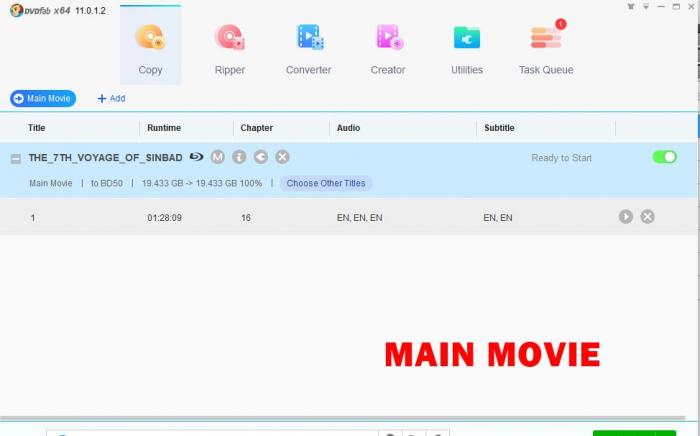
Task: Open the title bar dropdown menu arrow
Action: 646,7
